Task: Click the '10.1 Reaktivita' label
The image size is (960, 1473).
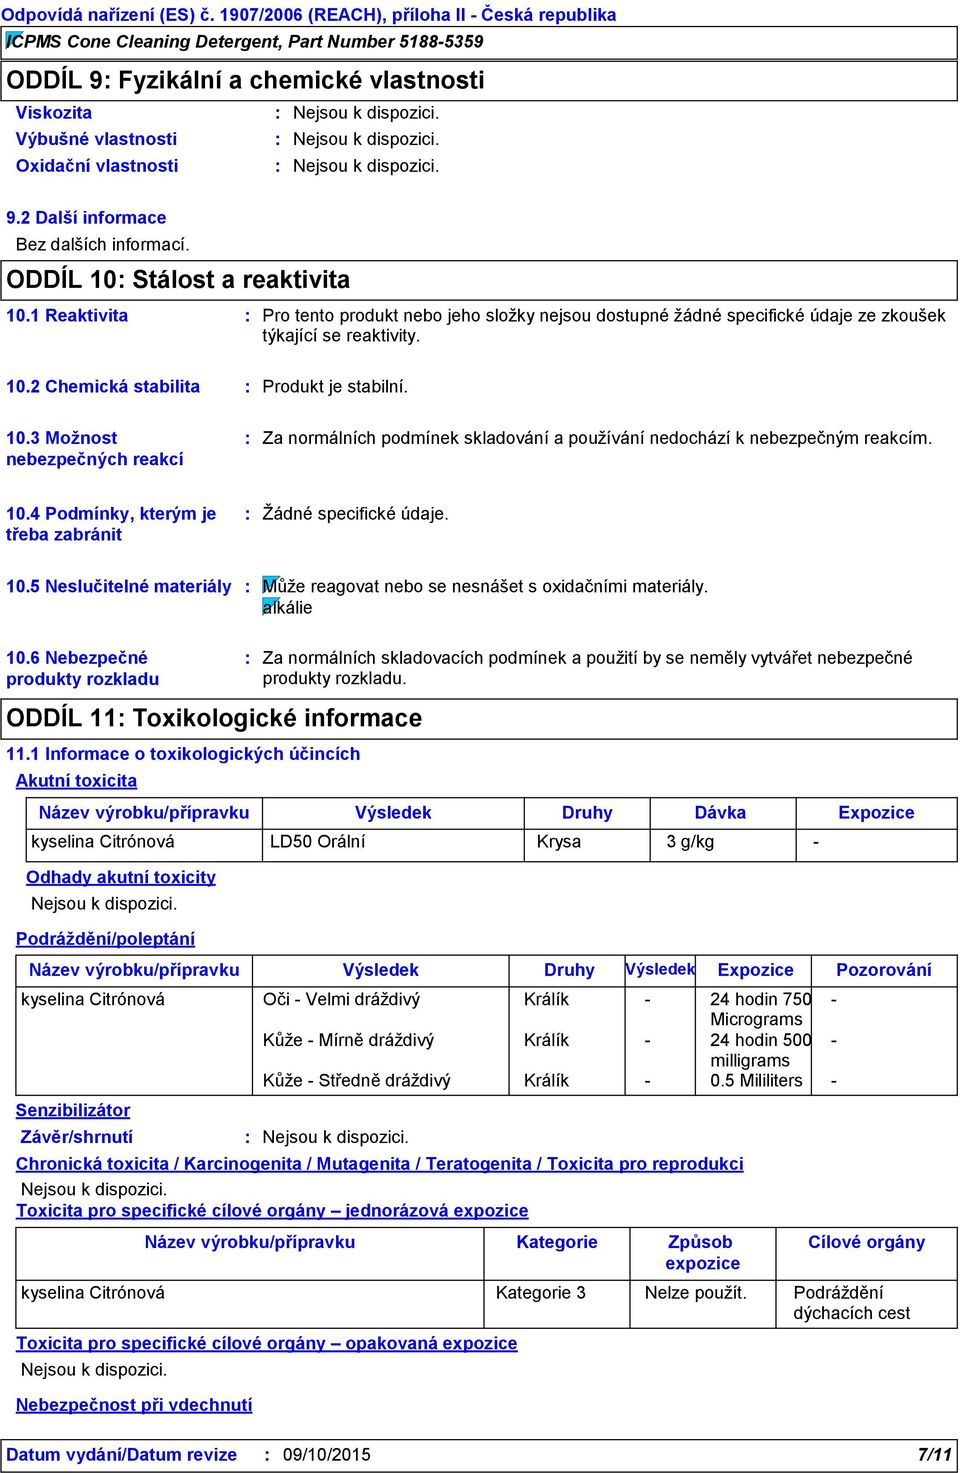Action: [67, 316]
